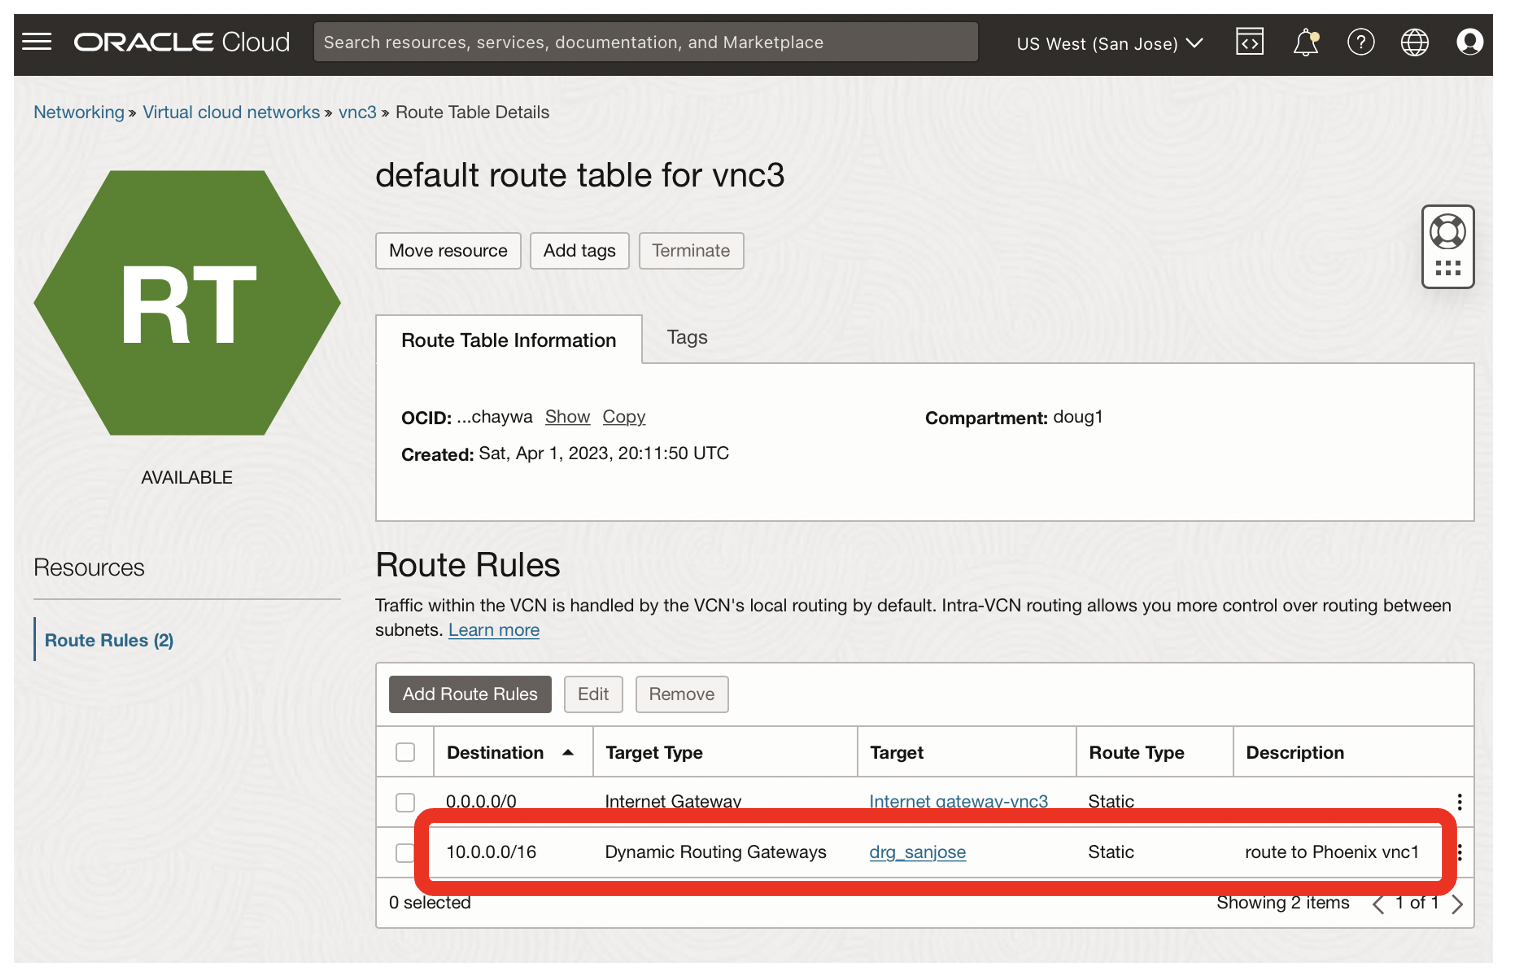The image size is (1514, 976).
Task: Click the search resources field
Action: [645, 41]
